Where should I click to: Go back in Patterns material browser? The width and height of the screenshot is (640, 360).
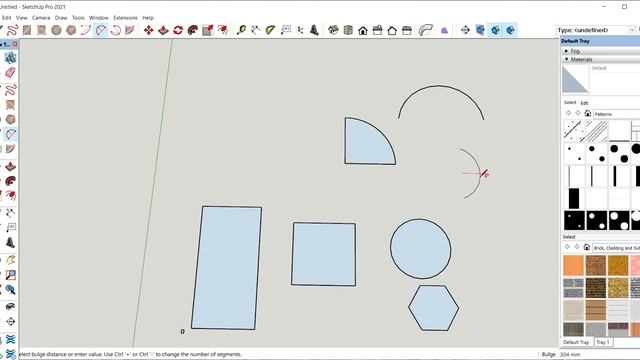568,113
